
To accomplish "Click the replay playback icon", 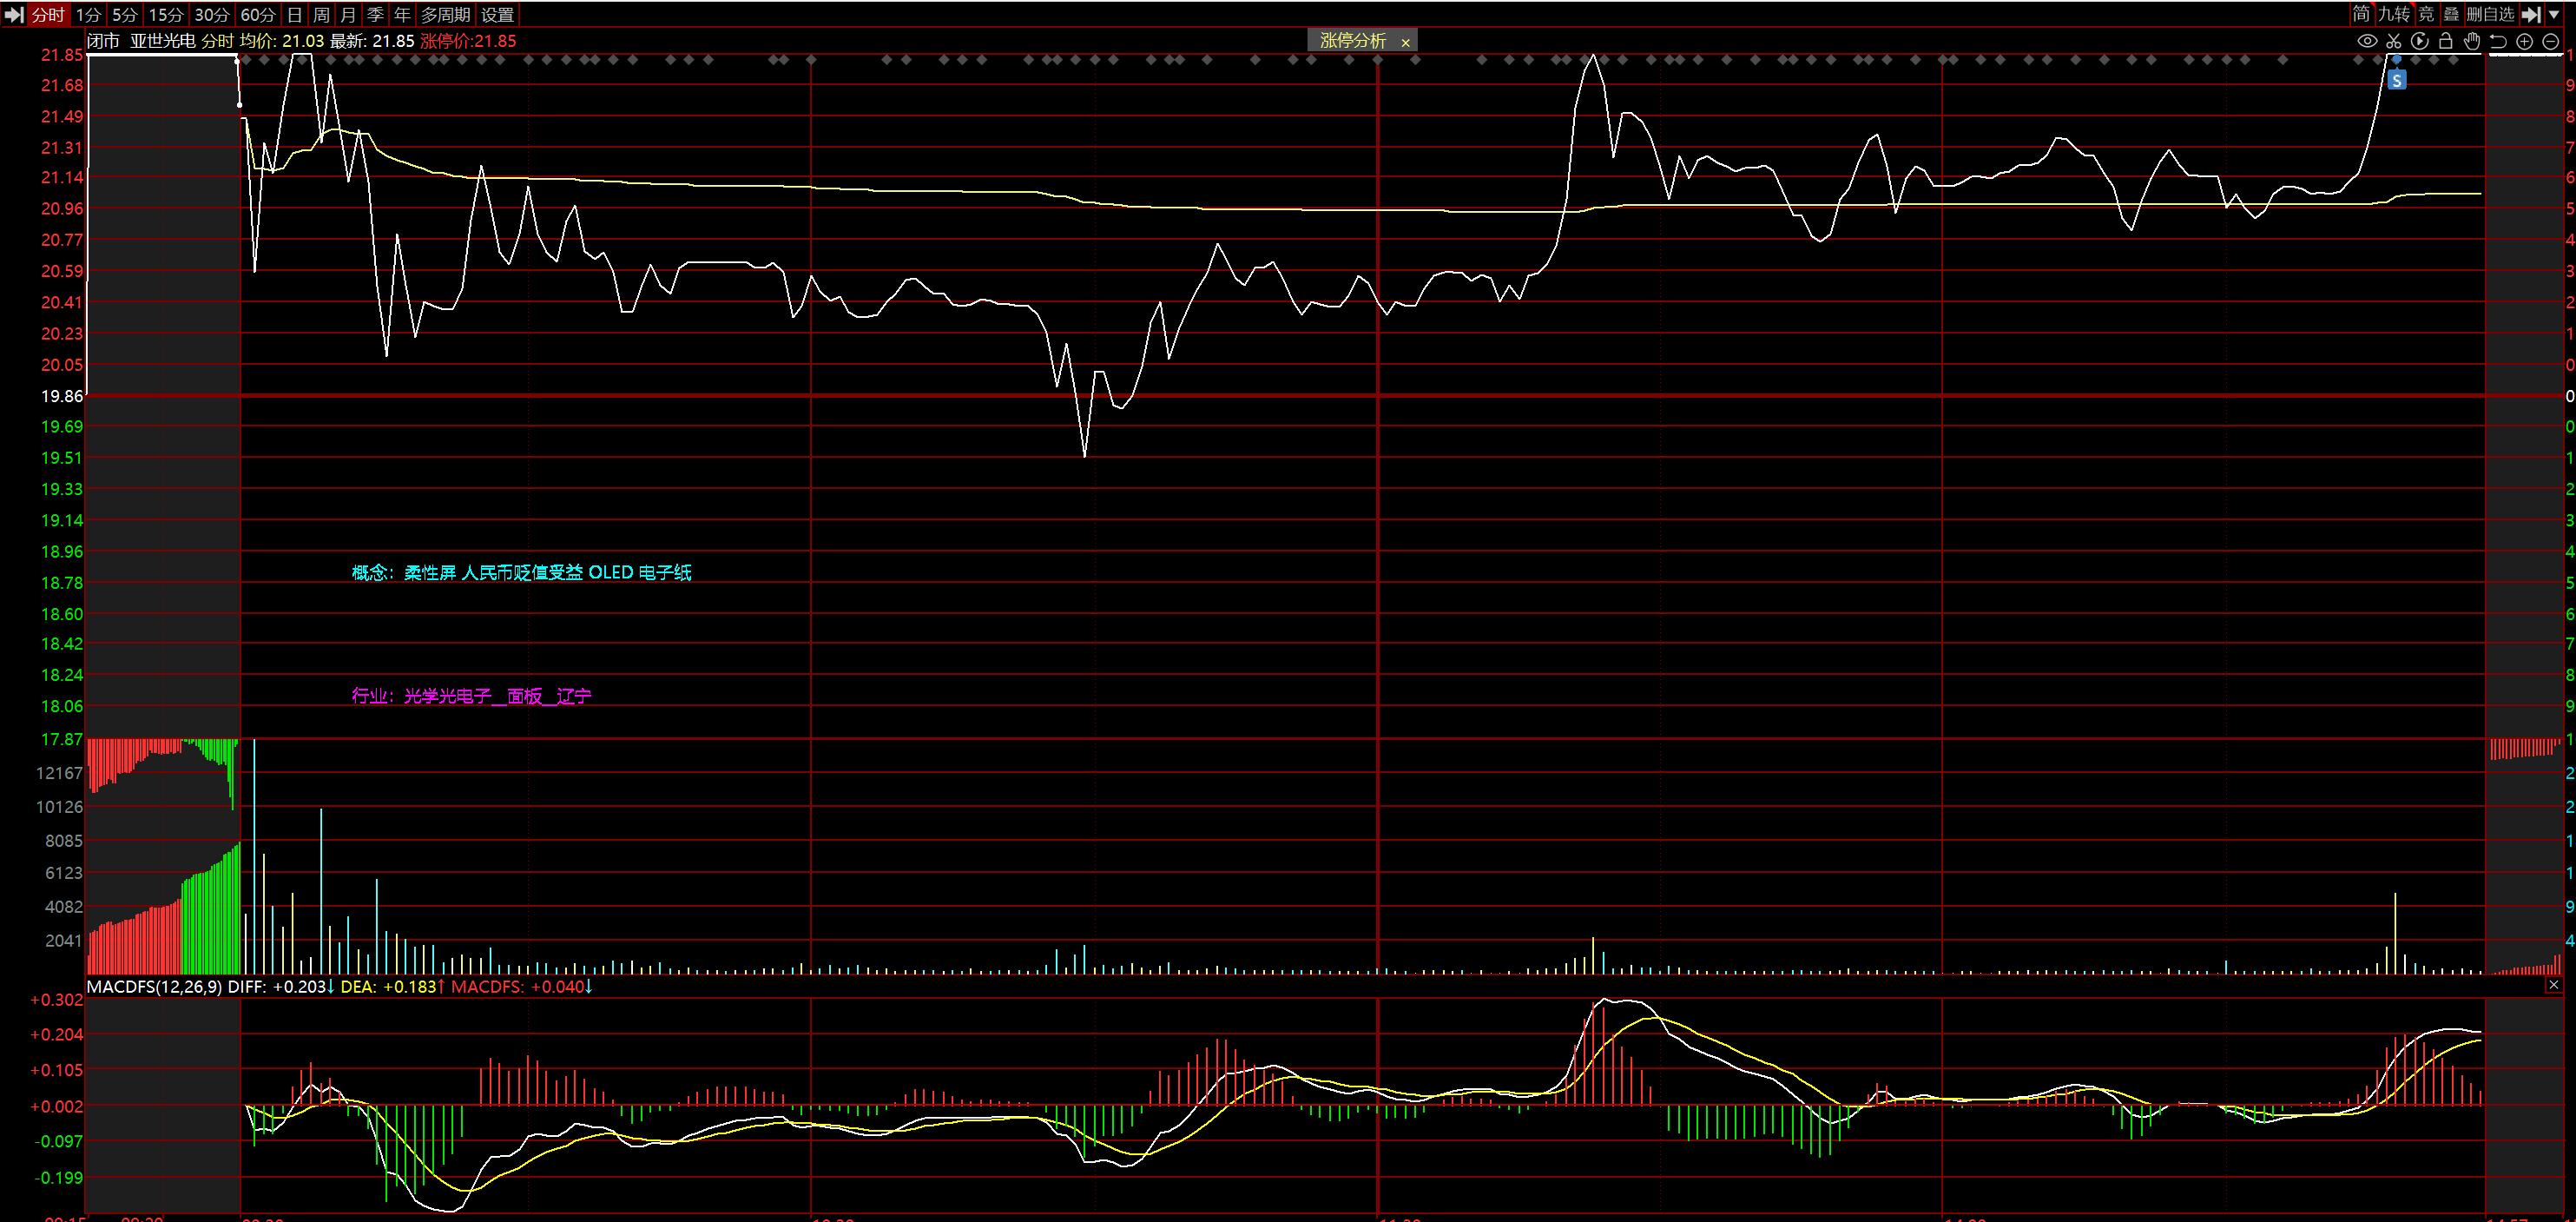I will tap(2419, 41).
